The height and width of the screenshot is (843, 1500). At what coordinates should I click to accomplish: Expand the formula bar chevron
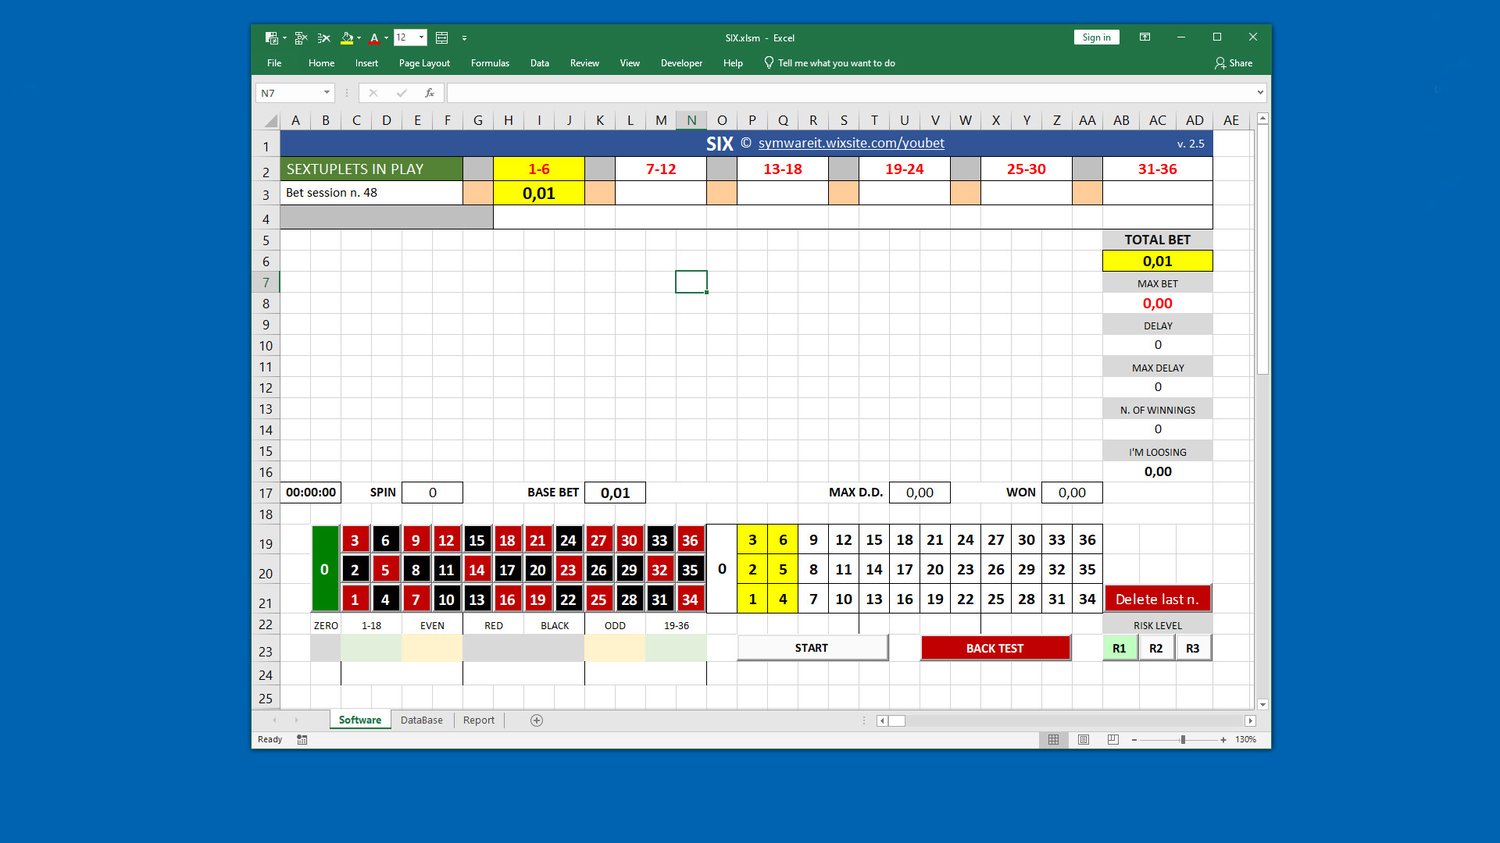tap(1260, 93)
